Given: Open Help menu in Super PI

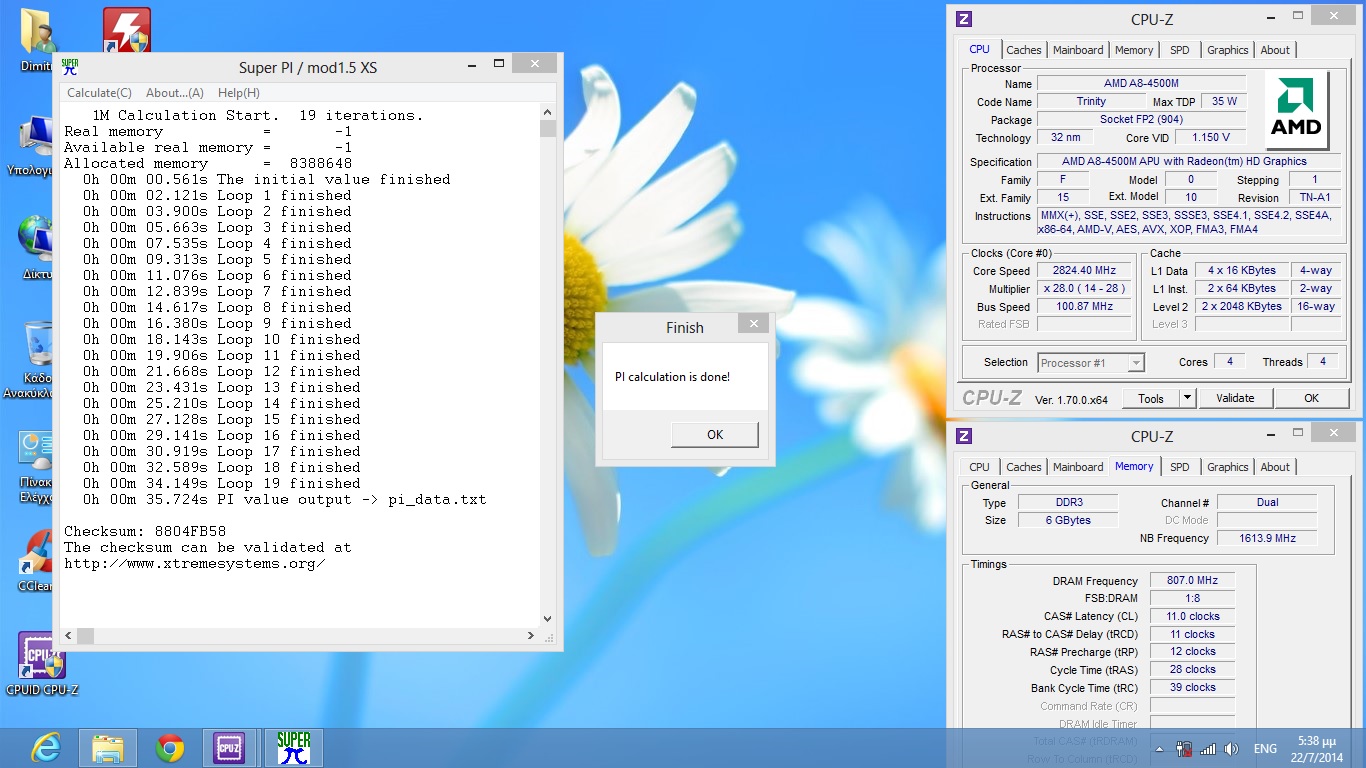Looking at the screenshot, I should [239, 93].
